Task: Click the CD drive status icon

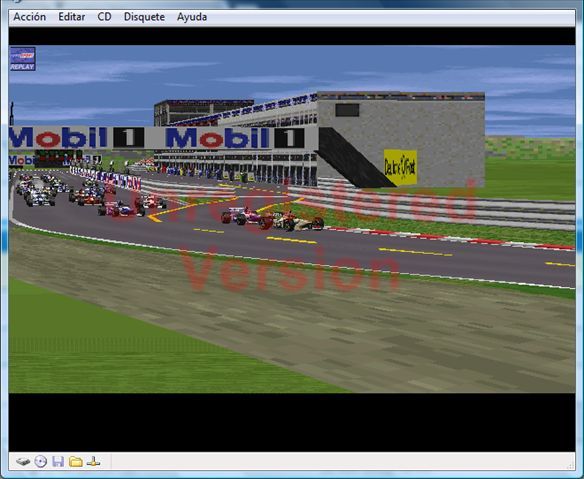Action: (x=41, y=461)
